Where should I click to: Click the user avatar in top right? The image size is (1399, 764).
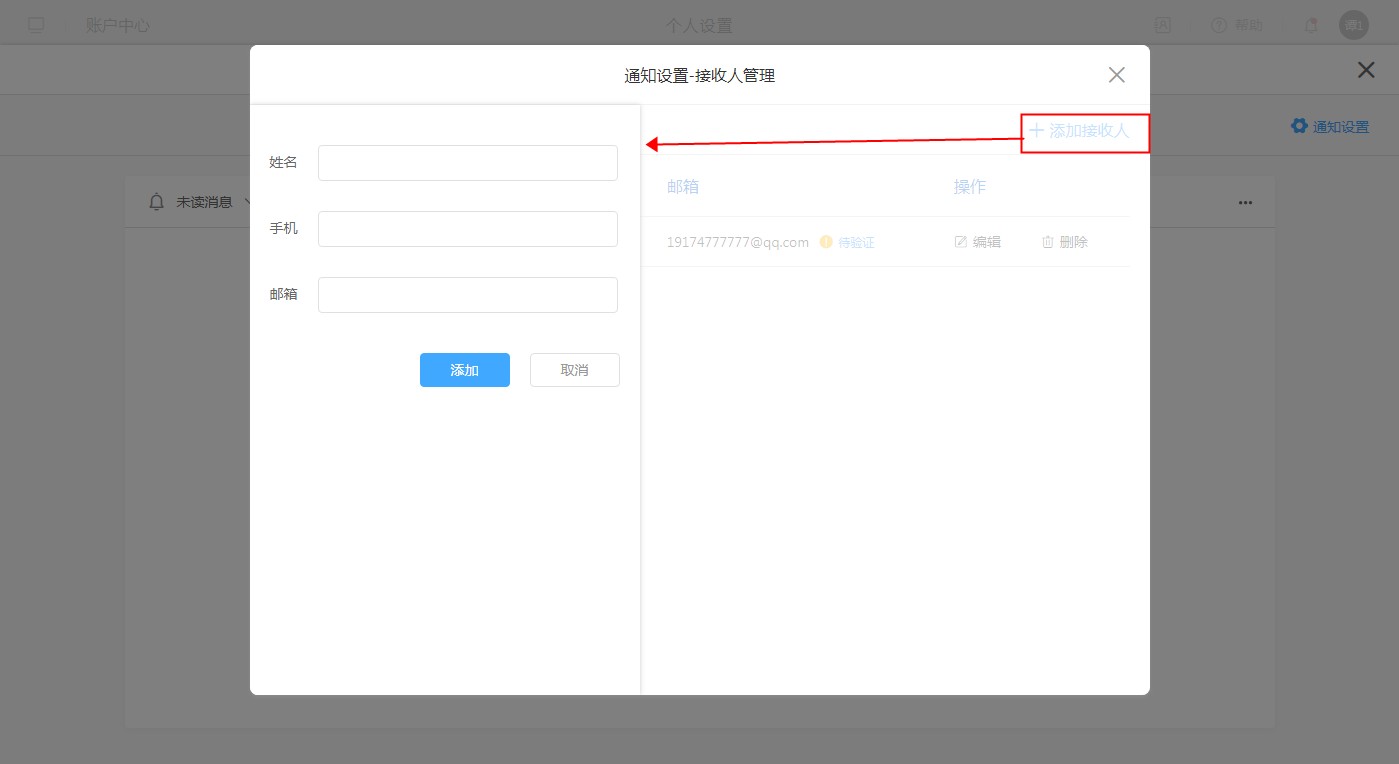[x=1353, y=25]
